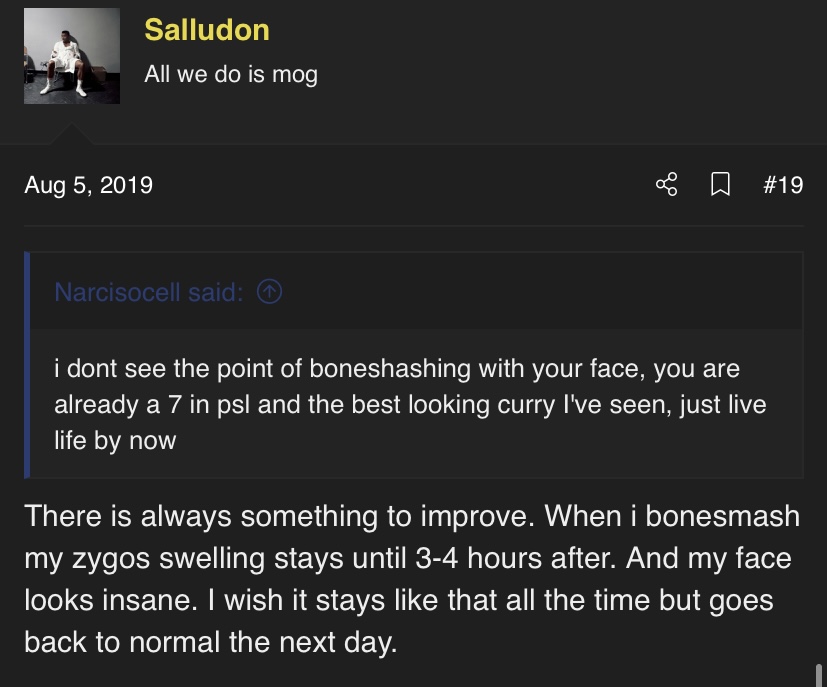Image resolution: width=827 pixels, height=687 pixels.
Task: Click the page scrollbar thumb at the edge
Action: (x=820, y=675)
